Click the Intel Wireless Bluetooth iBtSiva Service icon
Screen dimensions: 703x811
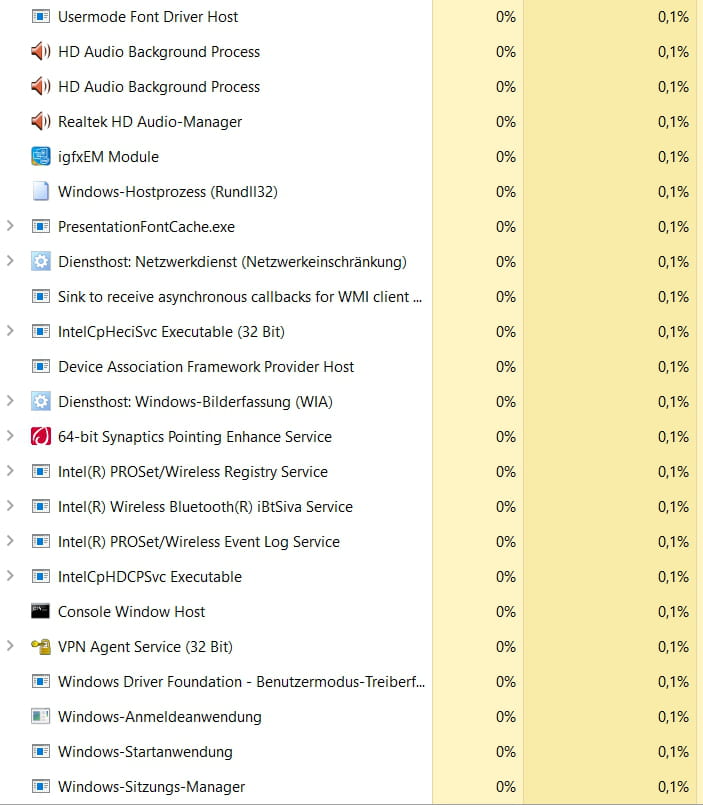pos(41,506)
